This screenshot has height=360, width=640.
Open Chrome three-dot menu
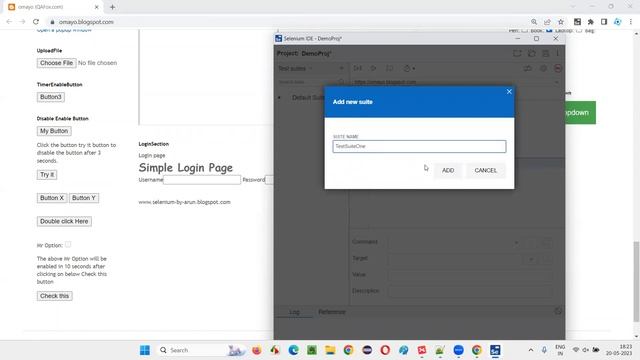(631, 22)
